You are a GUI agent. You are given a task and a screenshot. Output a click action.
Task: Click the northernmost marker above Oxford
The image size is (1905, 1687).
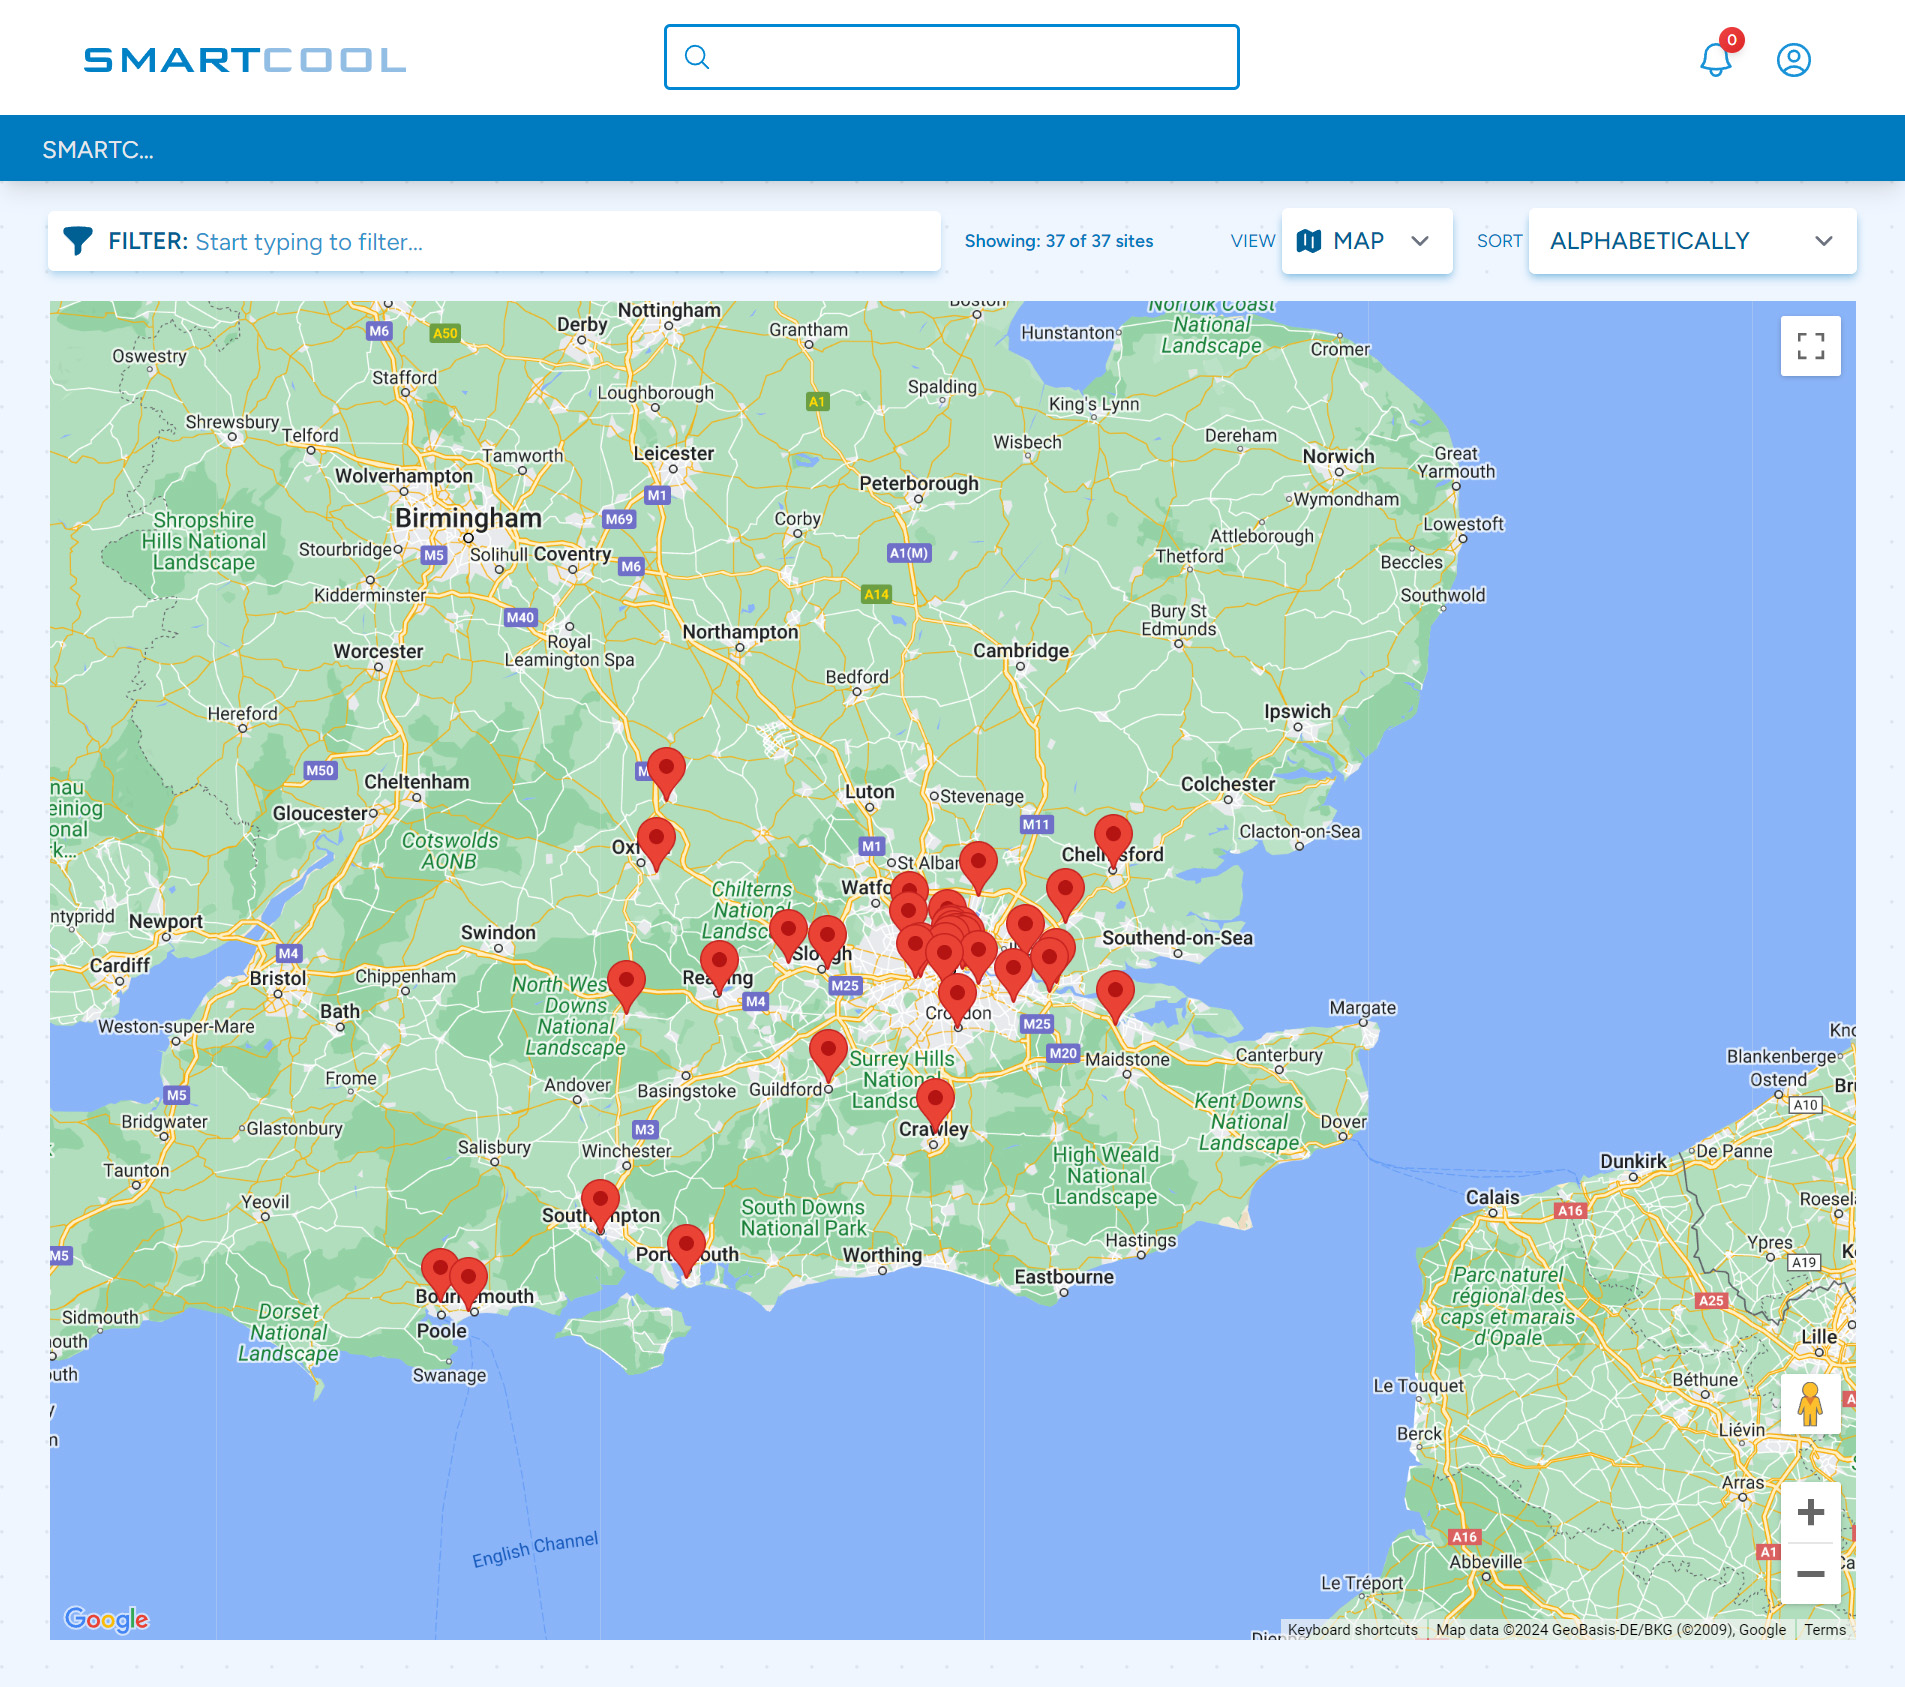tap(666, 772)
